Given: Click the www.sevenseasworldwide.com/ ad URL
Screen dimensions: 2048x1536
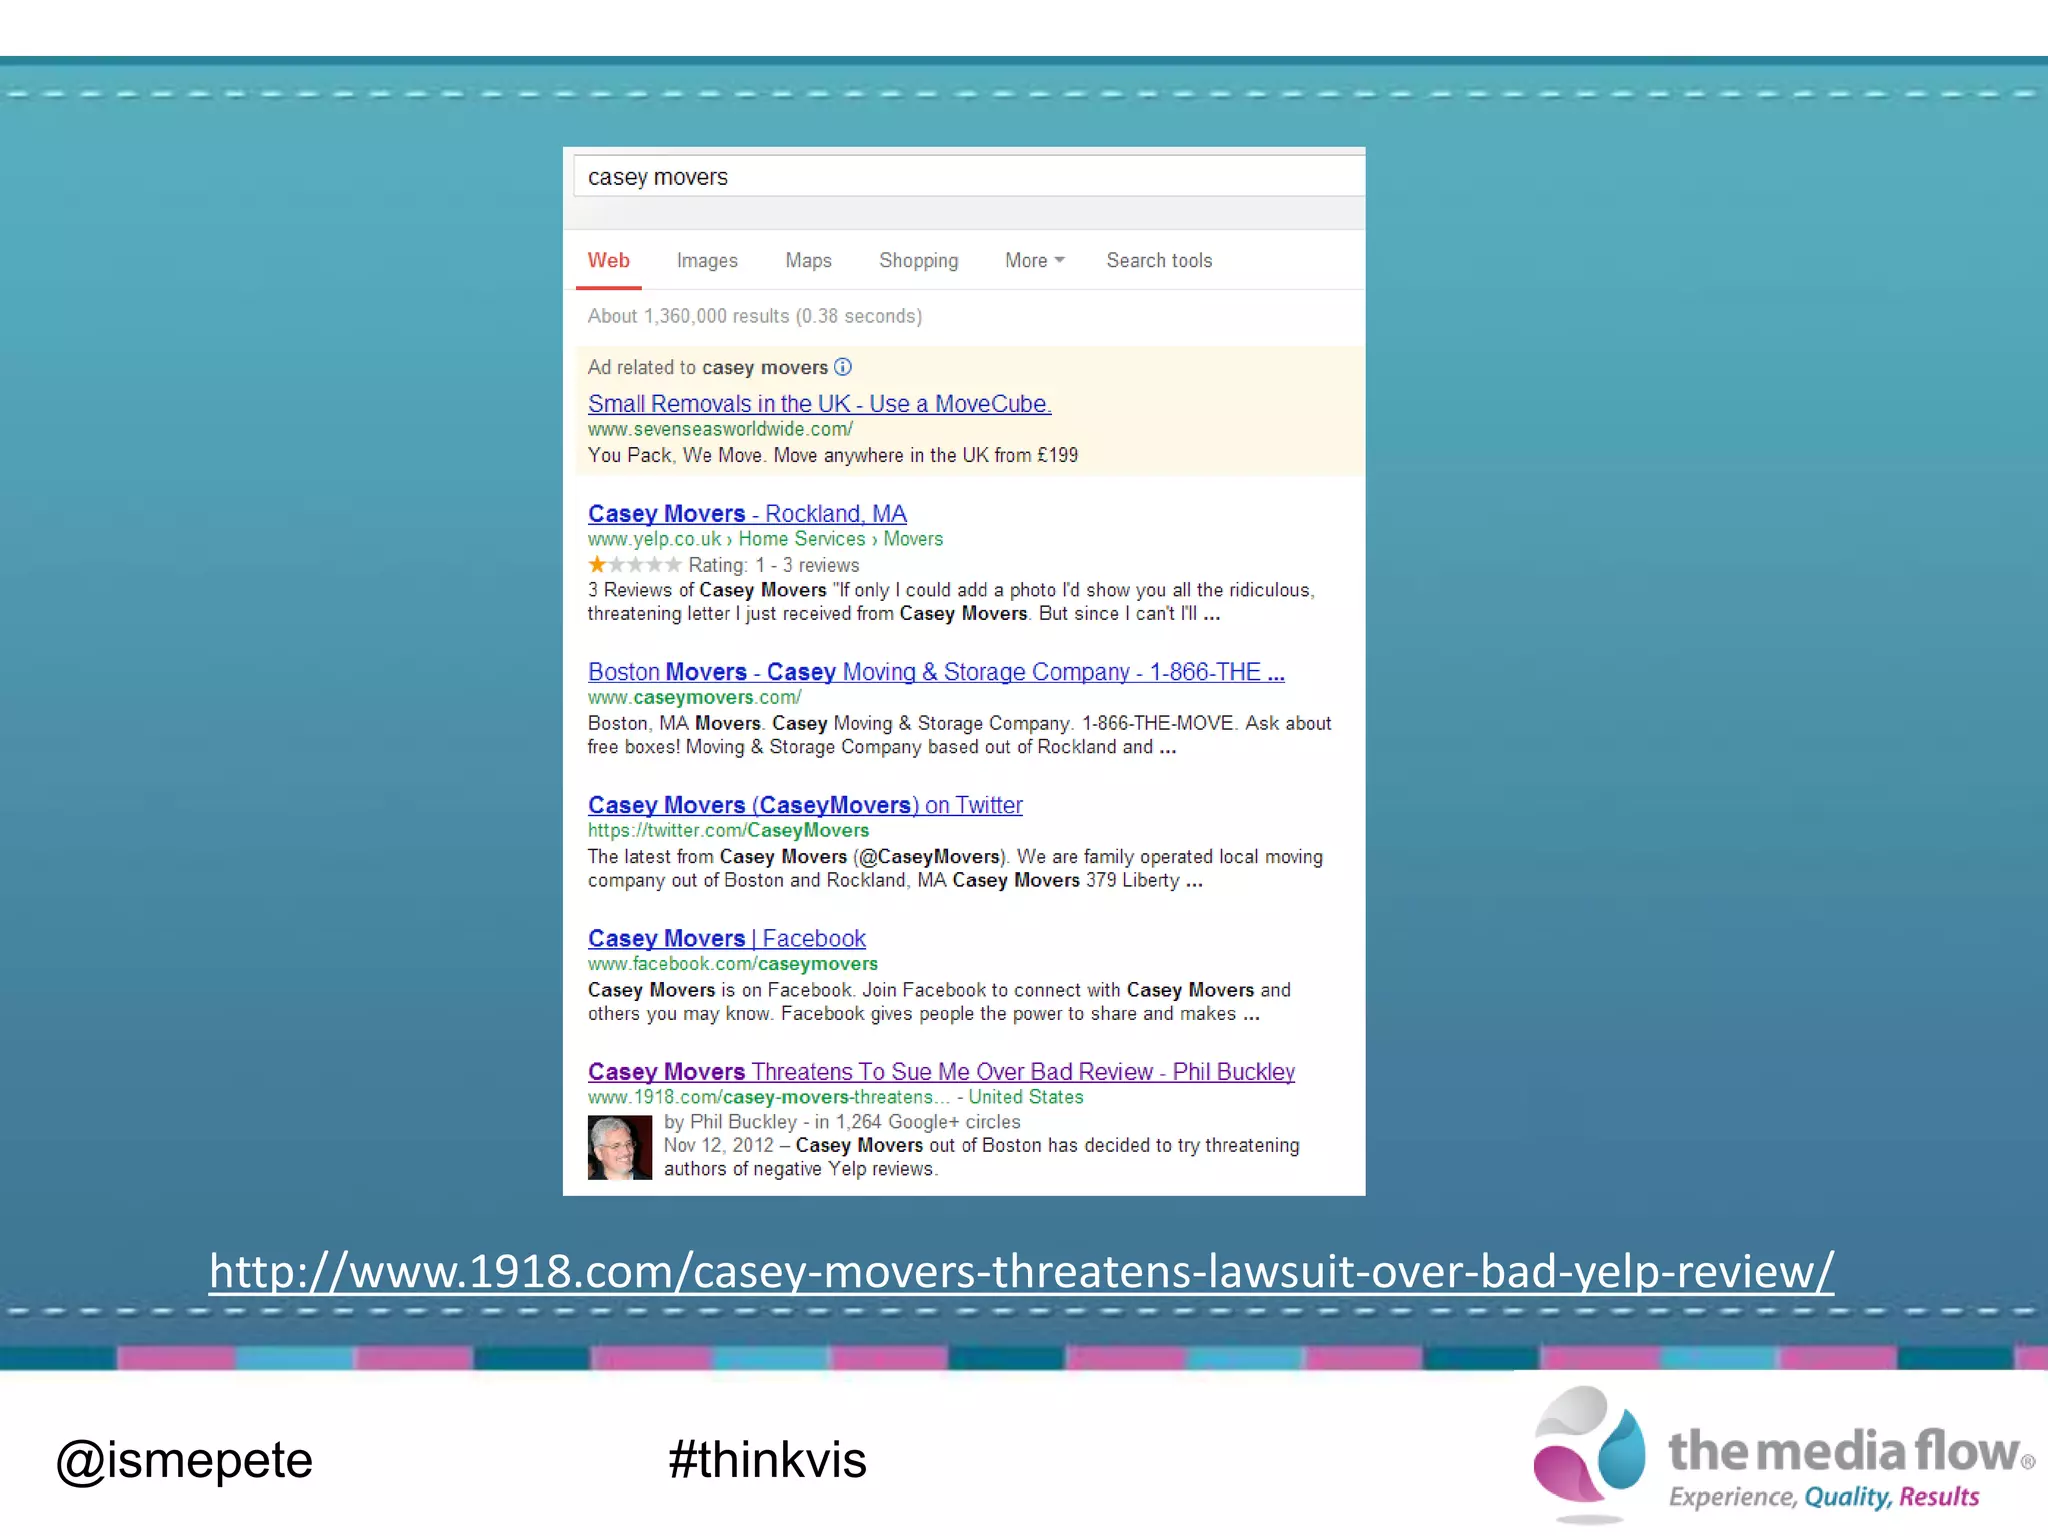Looking at the screenshot, I should [720, 429].
